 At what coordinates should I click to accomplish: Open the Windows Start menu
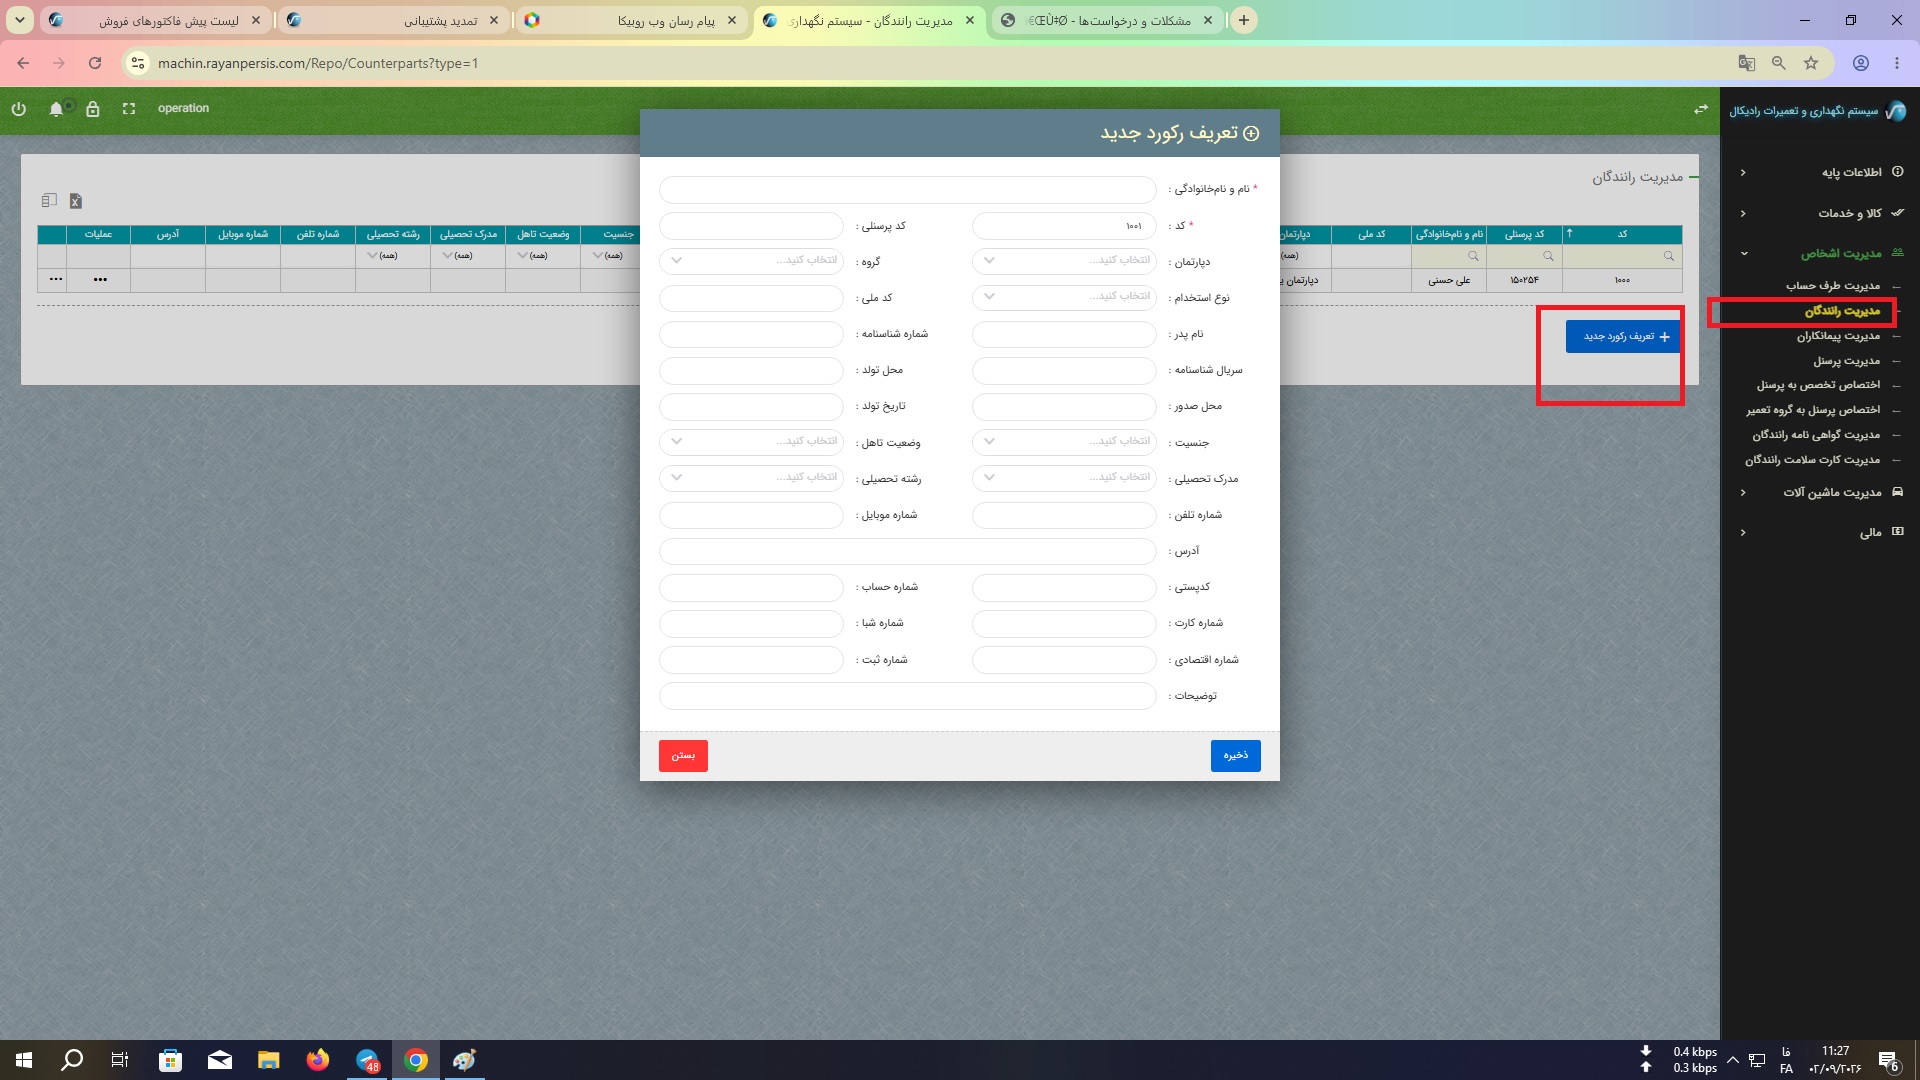(24, 1060)
